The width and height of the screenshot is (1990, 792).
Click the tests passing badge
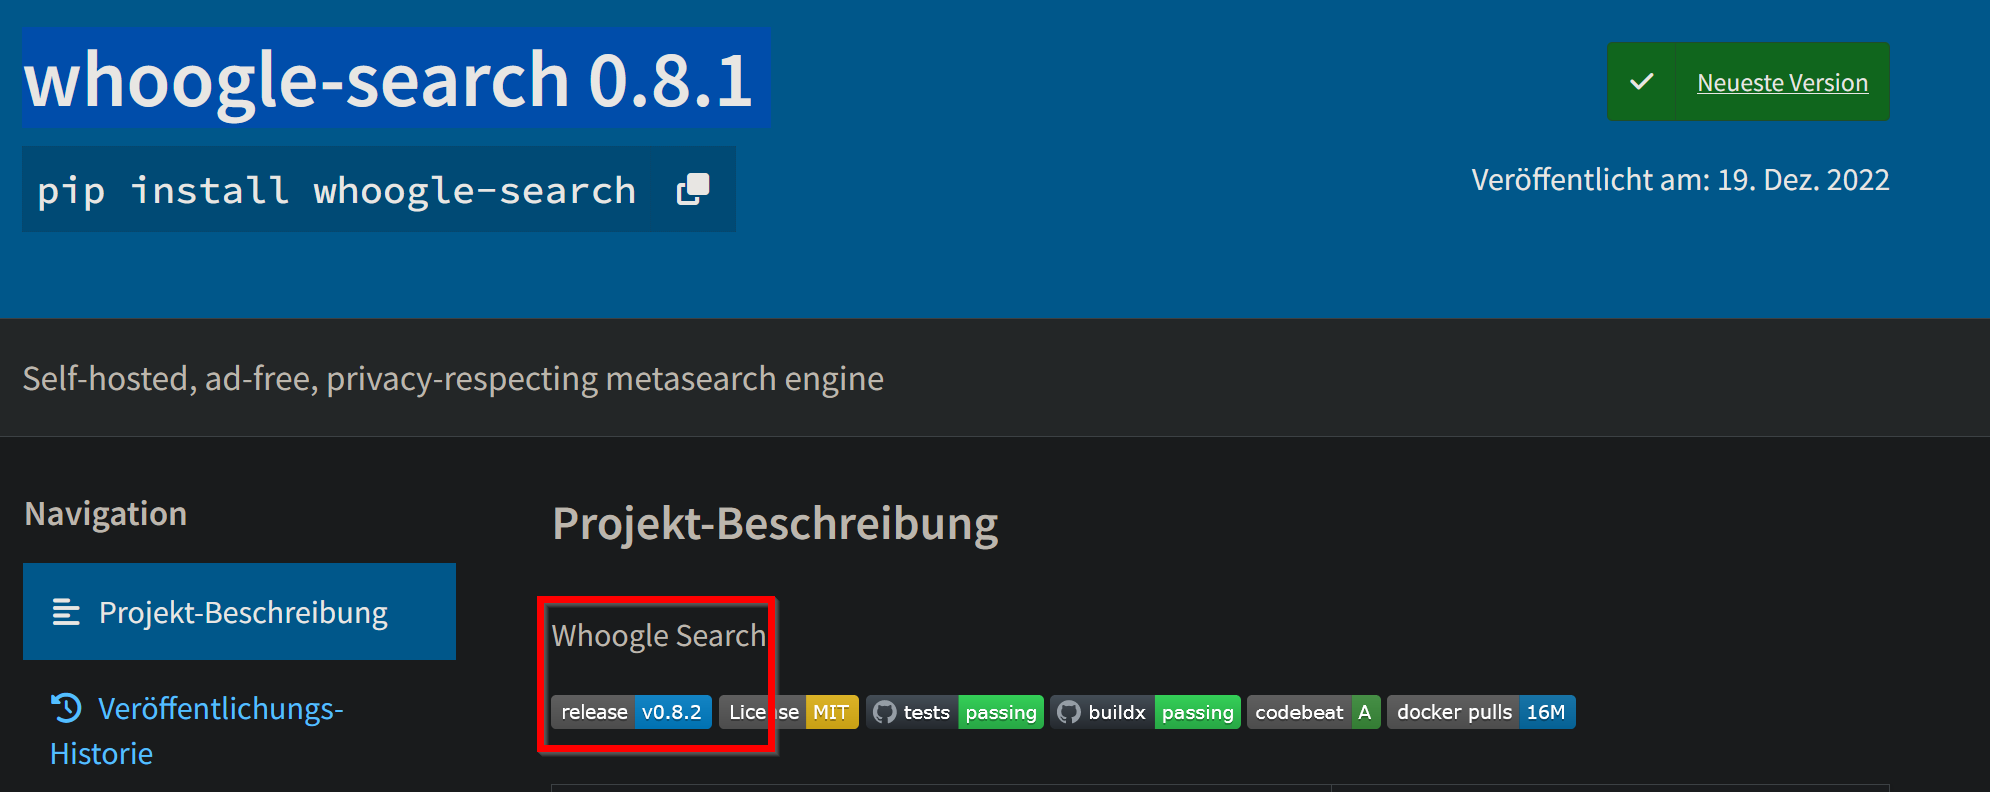(955, 712)
